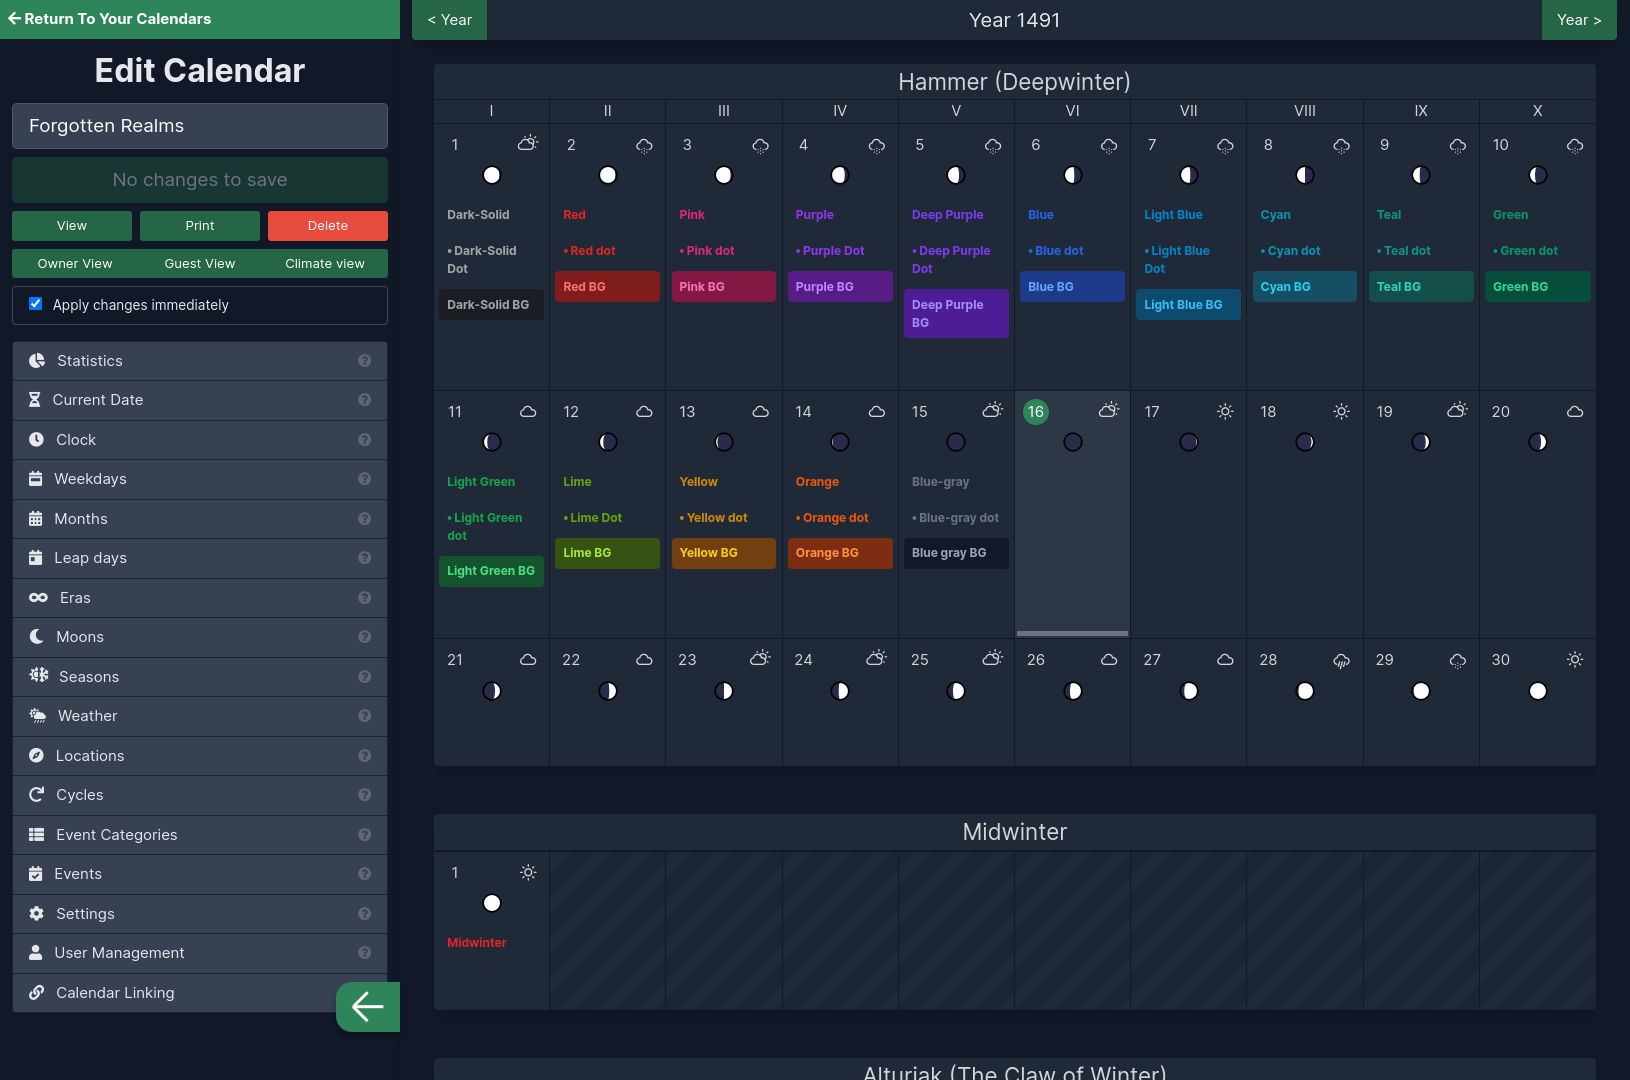Open Cycles using its circular arrow icon

[x=37, y=794]
